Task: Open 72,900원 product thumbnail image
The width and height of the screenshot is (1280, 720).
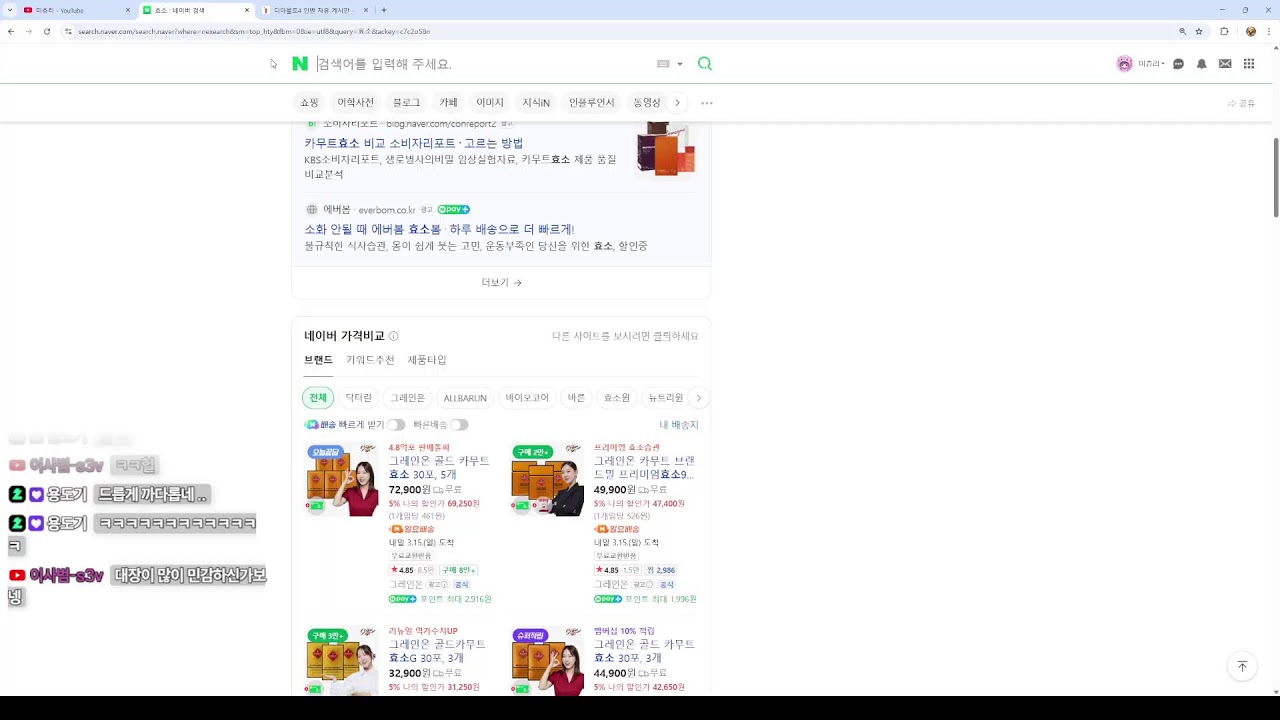Action: pyautogui.click(x=342, y=480)
